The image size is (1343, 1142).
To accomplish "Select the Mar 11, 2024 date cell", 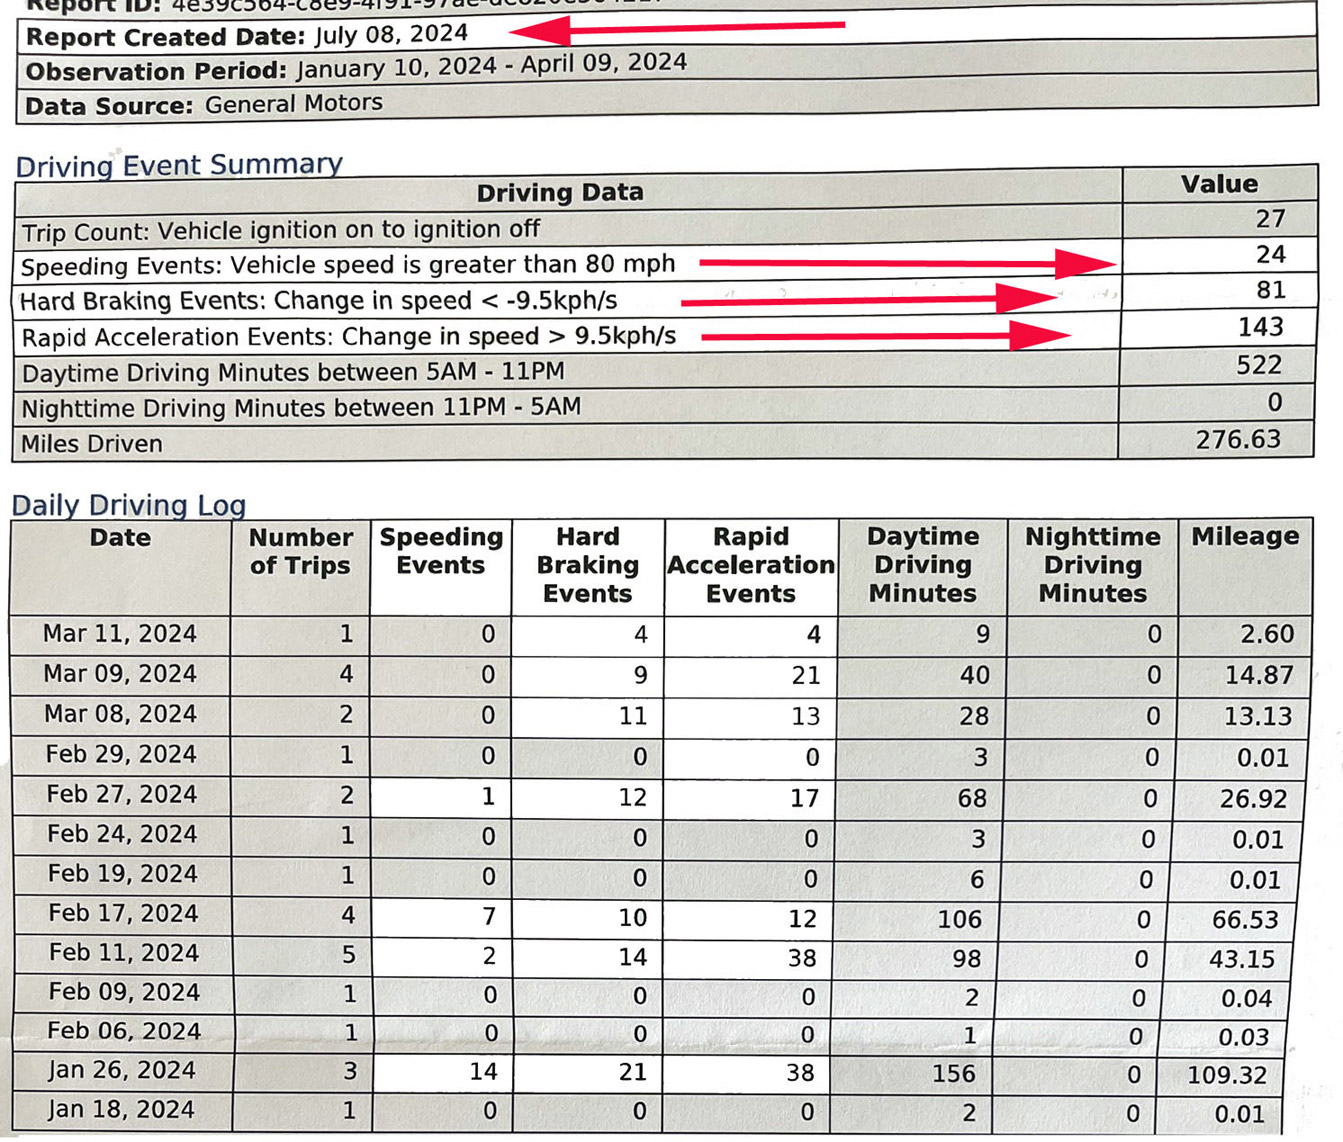I will coord(120,634).
